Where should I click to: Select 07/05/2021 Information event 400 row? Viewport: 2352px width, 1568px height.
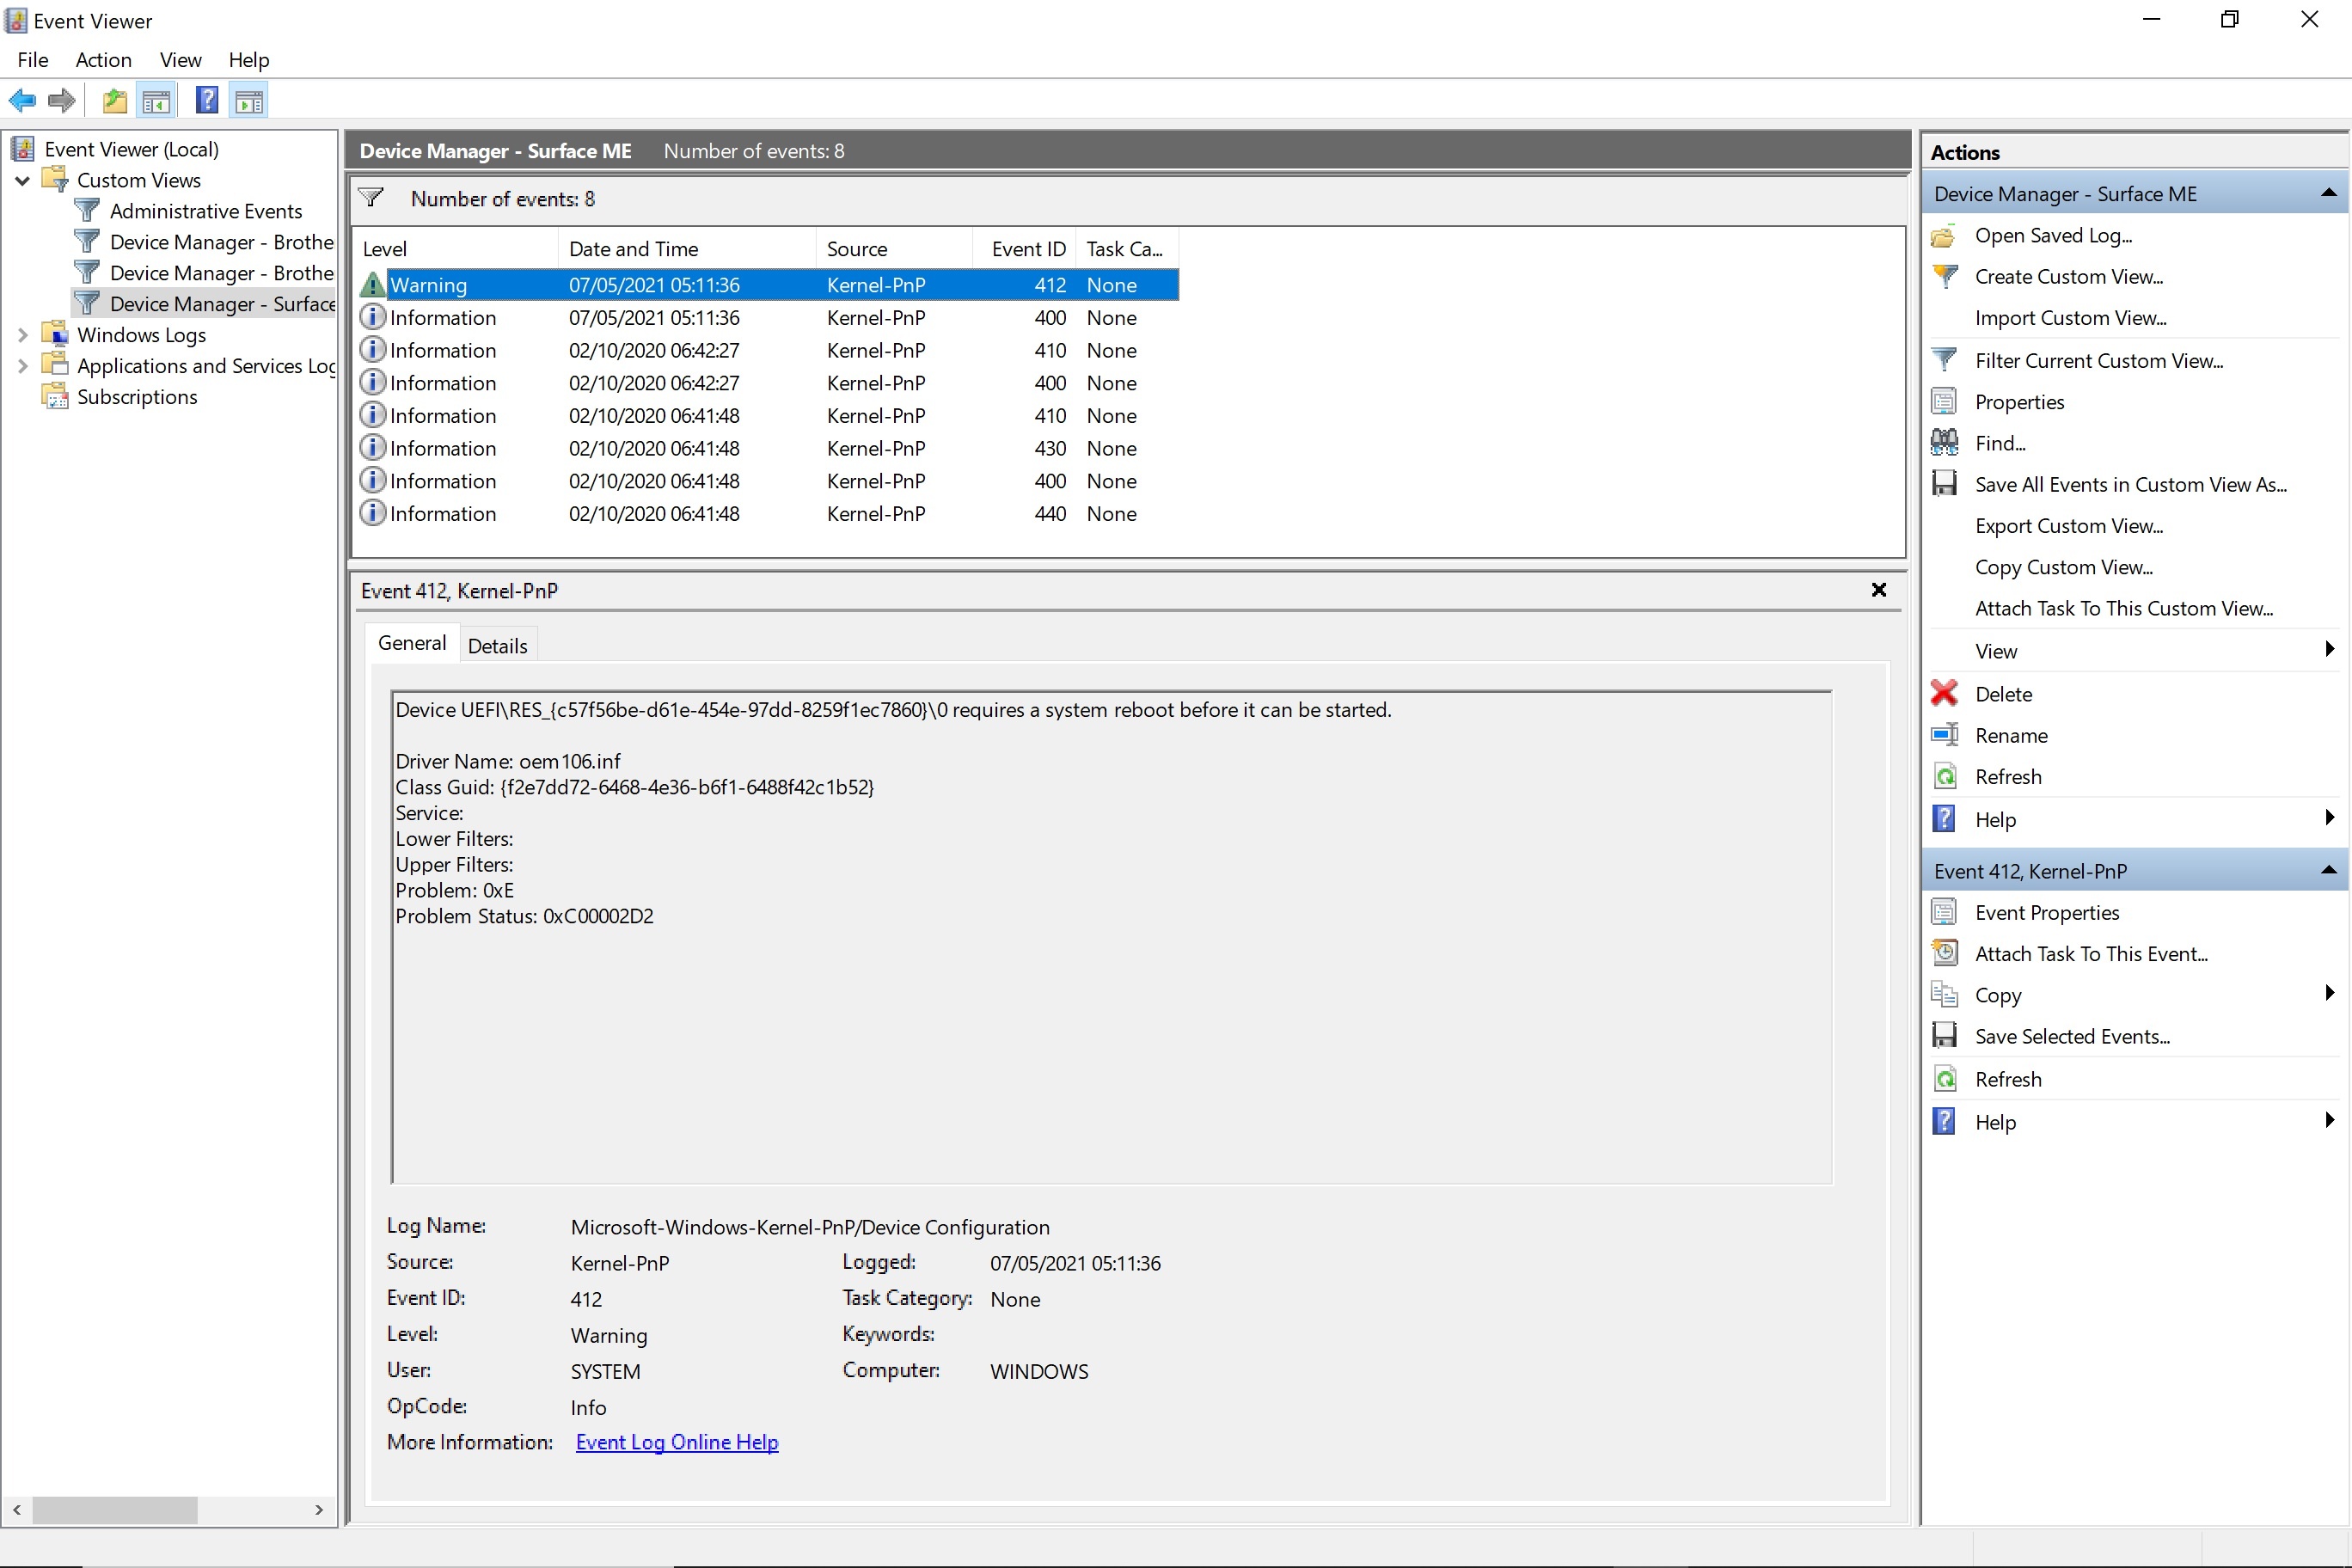[x=768, y=318]
